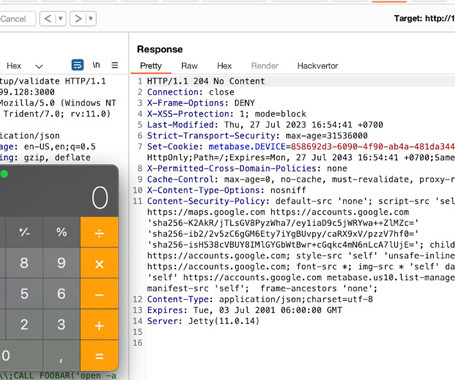Click Calculator green maximize button

click(x=4, y=174)
